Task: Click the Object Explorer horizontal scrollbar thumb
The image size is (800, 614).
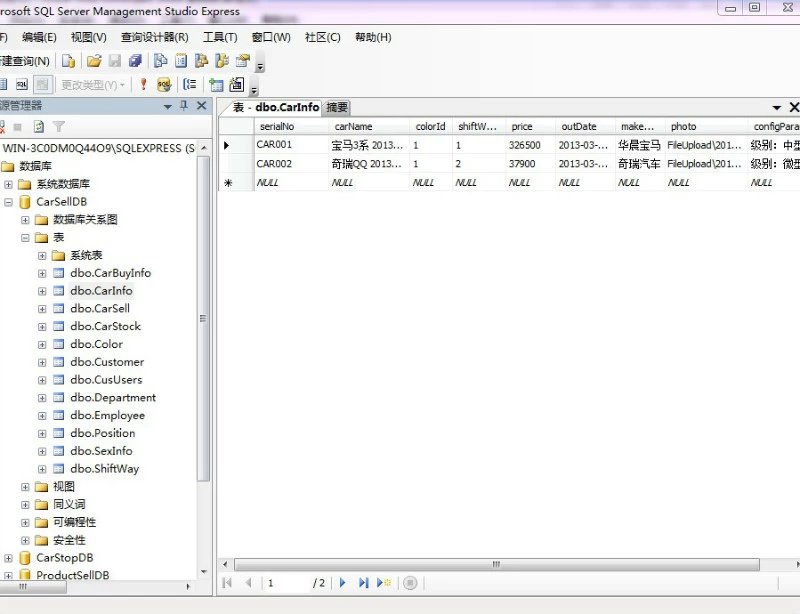Action: tap(34, 587)
